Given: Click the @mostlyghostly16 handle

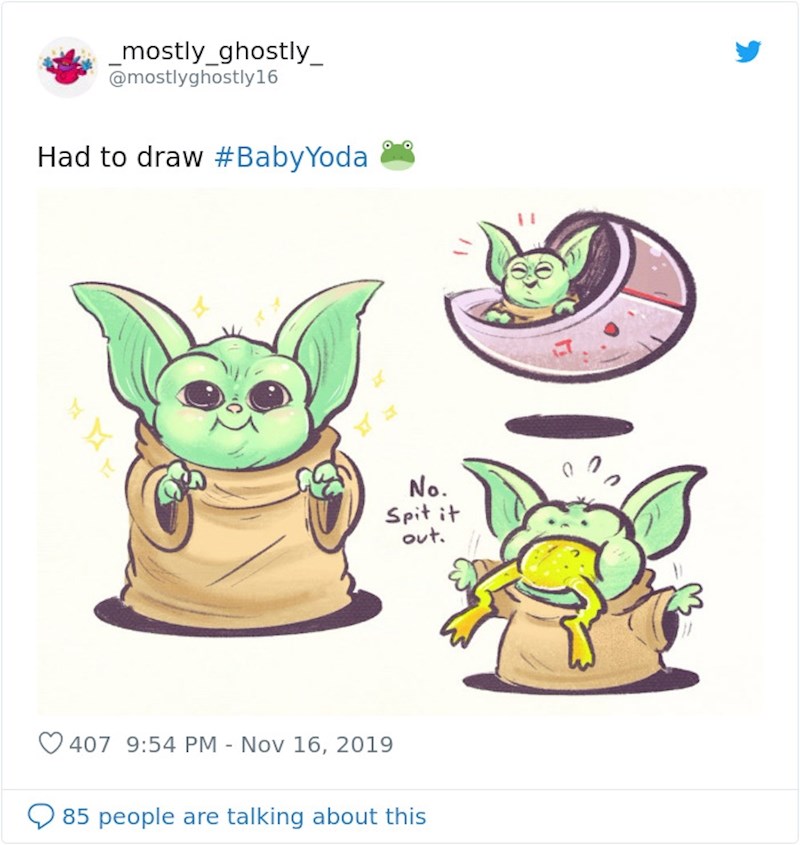Looking at the screenshot, I should 200,77.
